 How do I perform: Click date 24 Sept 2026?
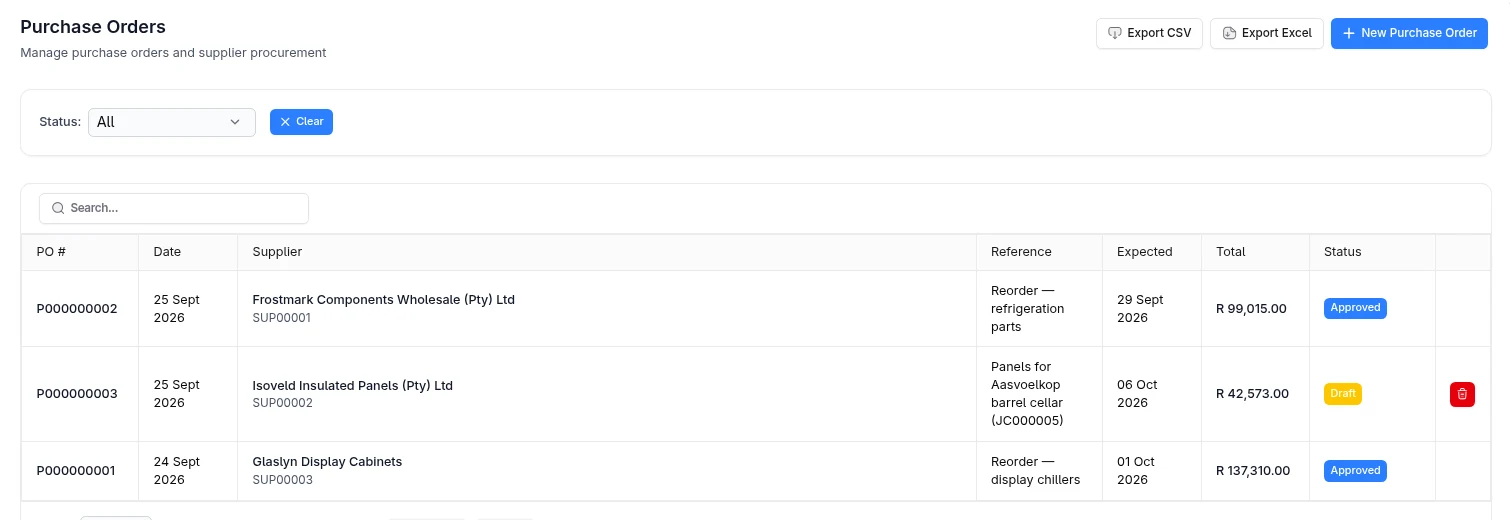click(x=176, y=471)
